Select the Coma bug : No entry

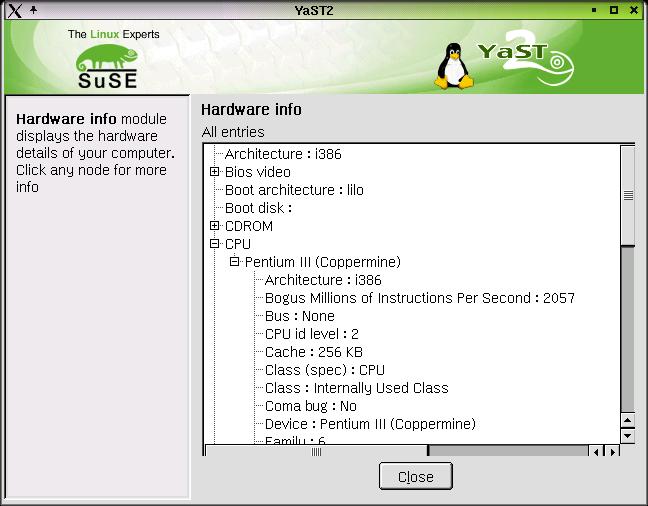click(310, 406)
